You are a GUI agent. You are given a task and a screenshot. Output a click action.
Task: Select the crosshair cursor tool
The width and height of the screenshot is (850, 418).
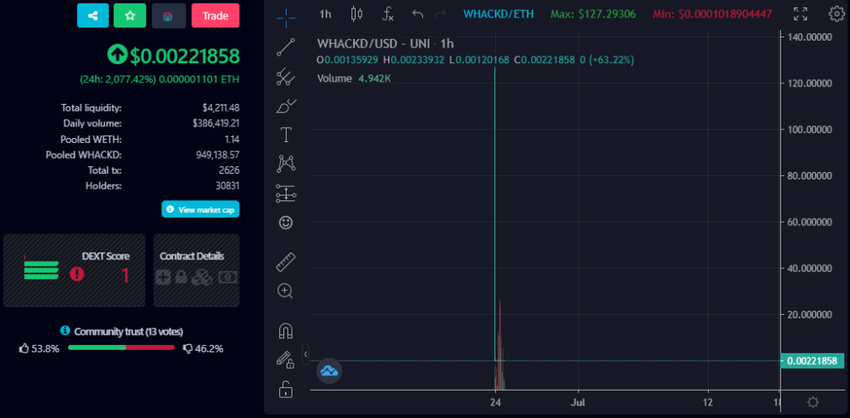pos(286,17)
